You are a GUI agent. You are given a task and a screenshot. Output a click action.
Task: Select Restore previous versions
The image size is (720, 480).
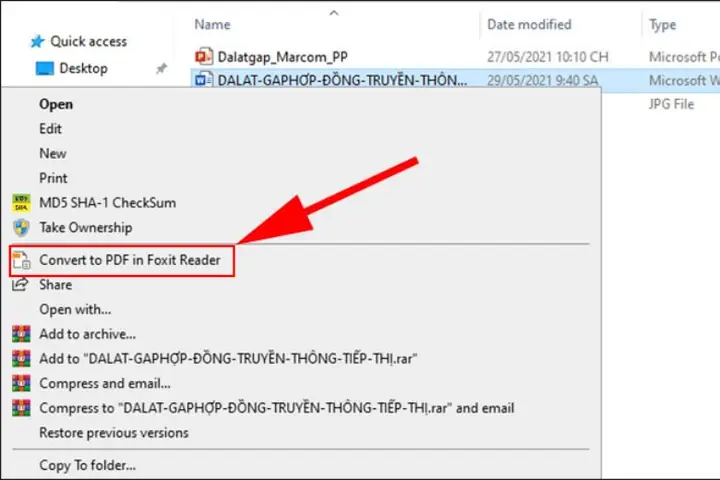pyautogui.click(x=114, y=433)
